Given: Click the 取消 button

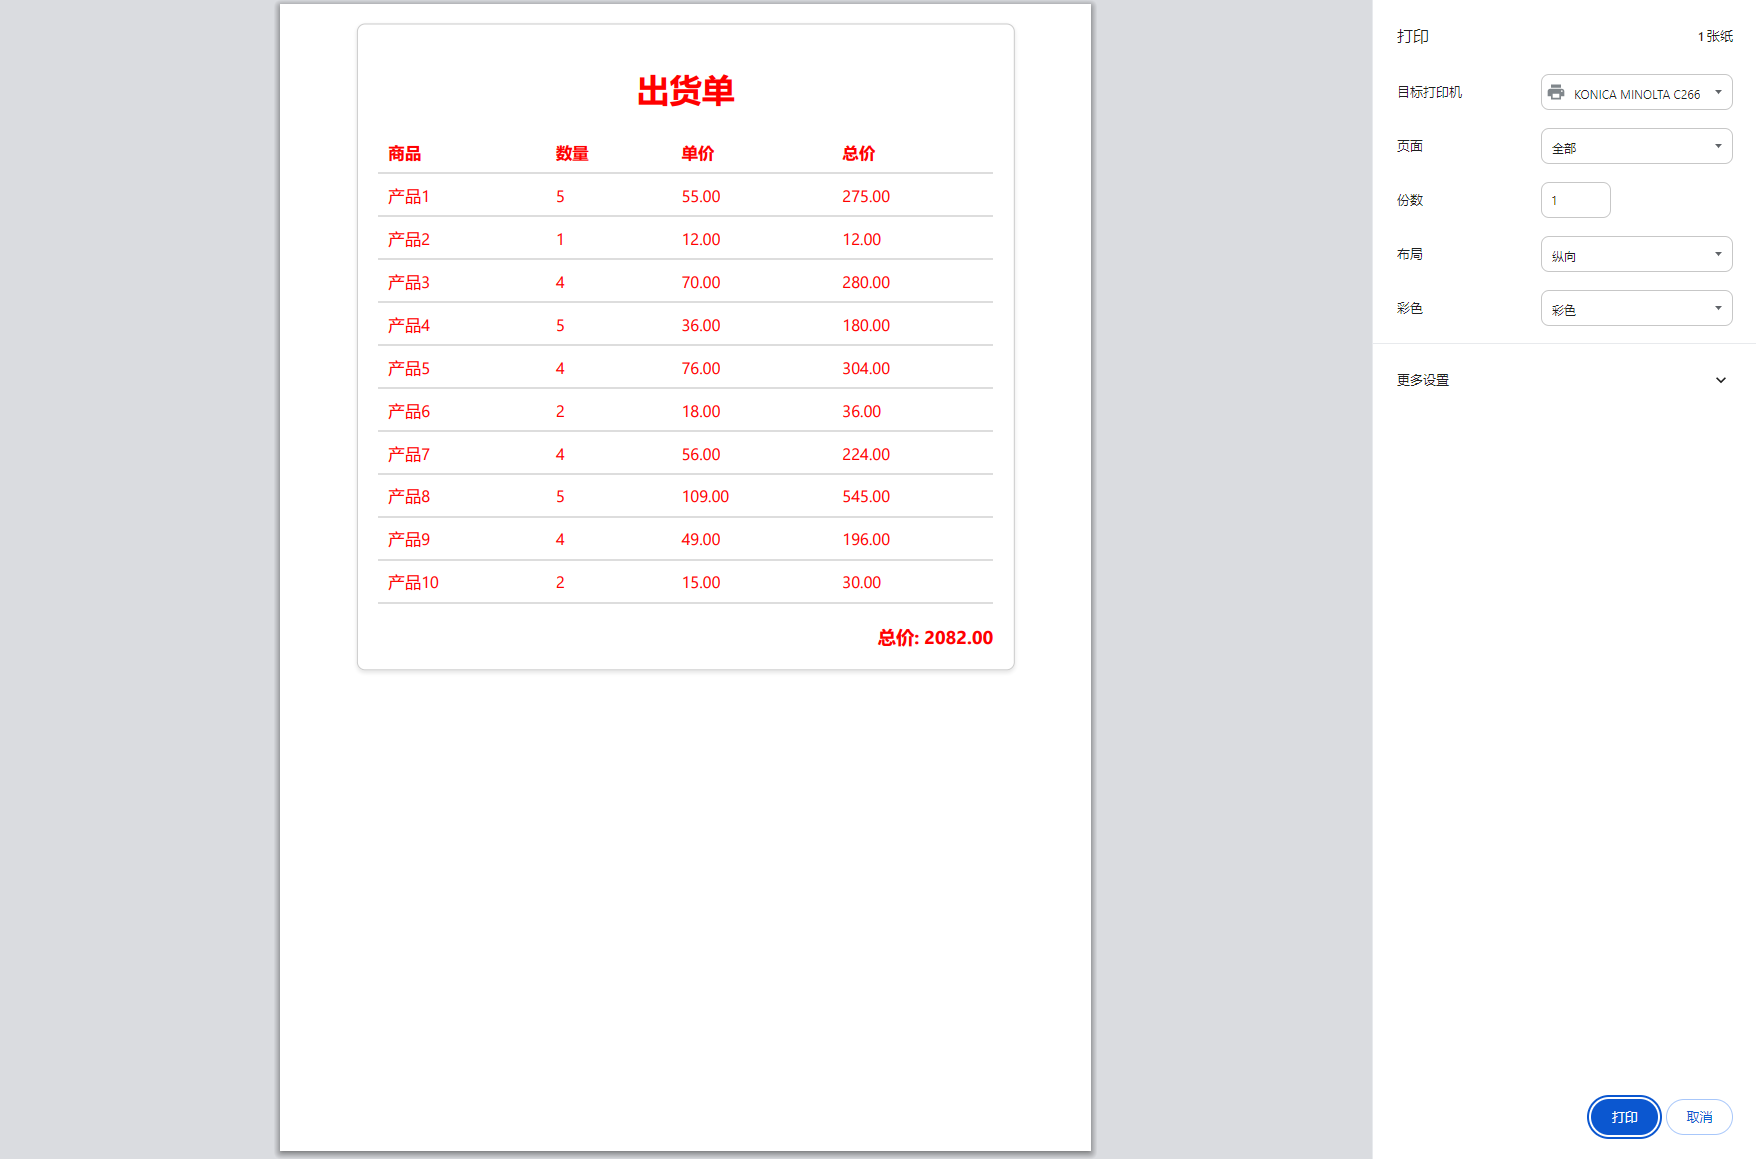Looking at the screenshot, I should (1699, 1117).
